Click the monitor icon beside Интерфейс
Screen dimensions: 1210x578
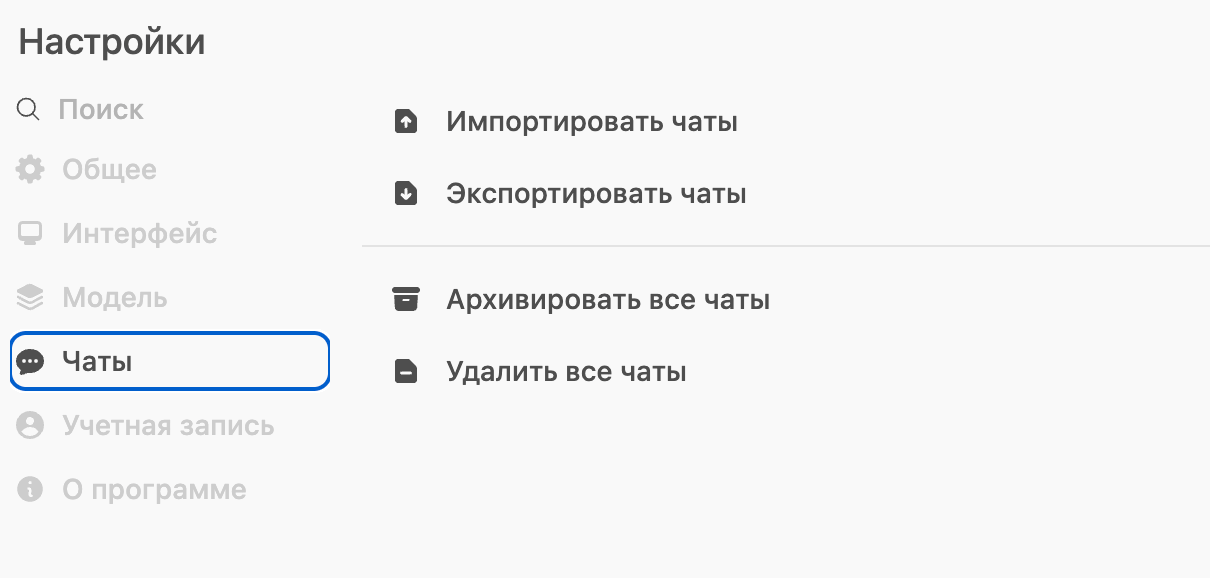click(x=31, y=234)
